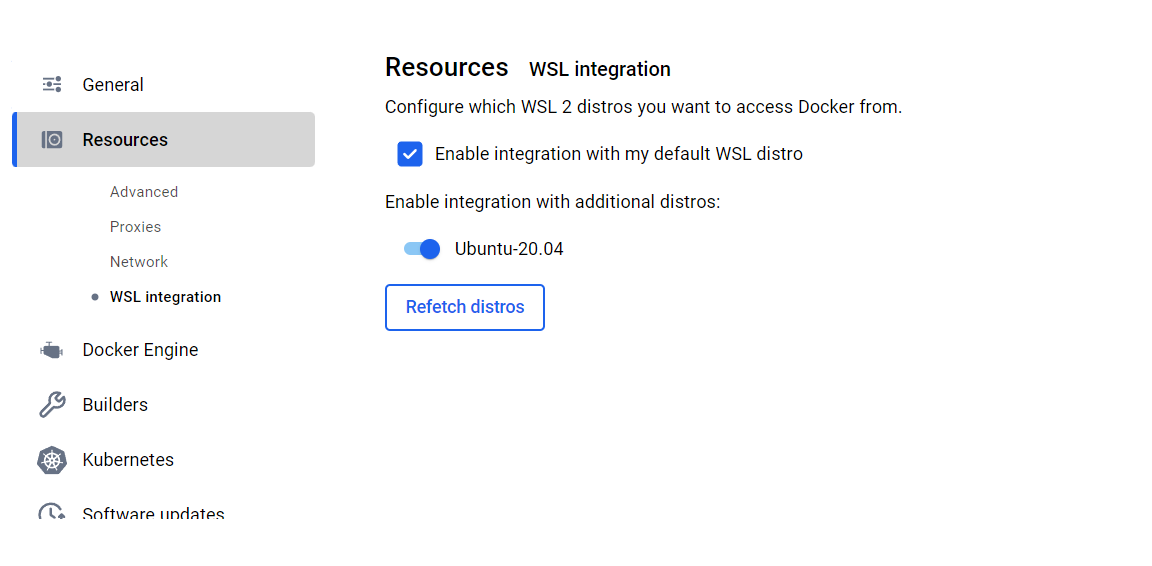Click the Resources icon in sidebar
This screenshot has height=566, width=1152.
tap(52, 140)
